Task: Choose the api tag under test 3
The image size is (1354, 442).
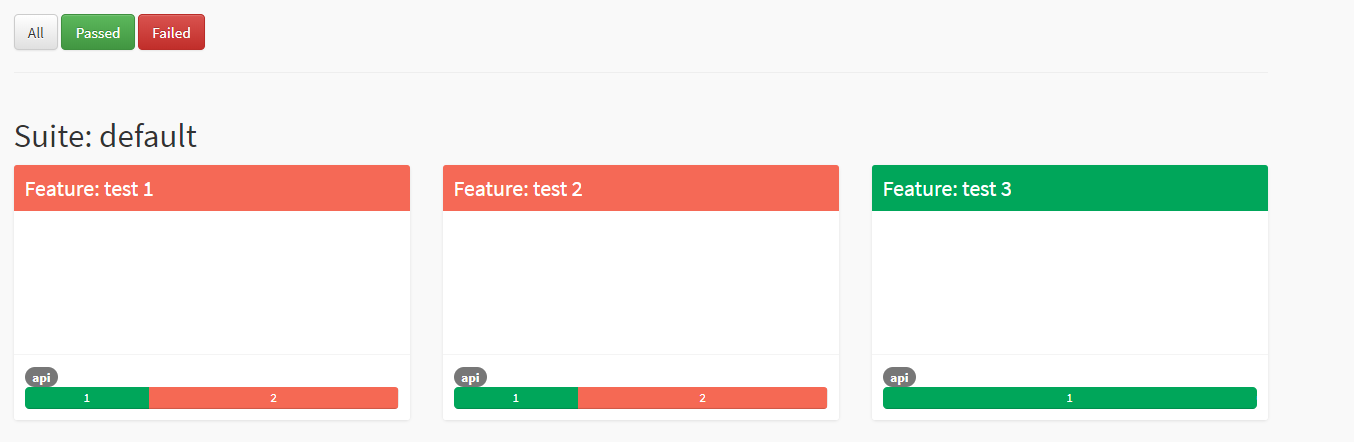Action: click(899, 378)
